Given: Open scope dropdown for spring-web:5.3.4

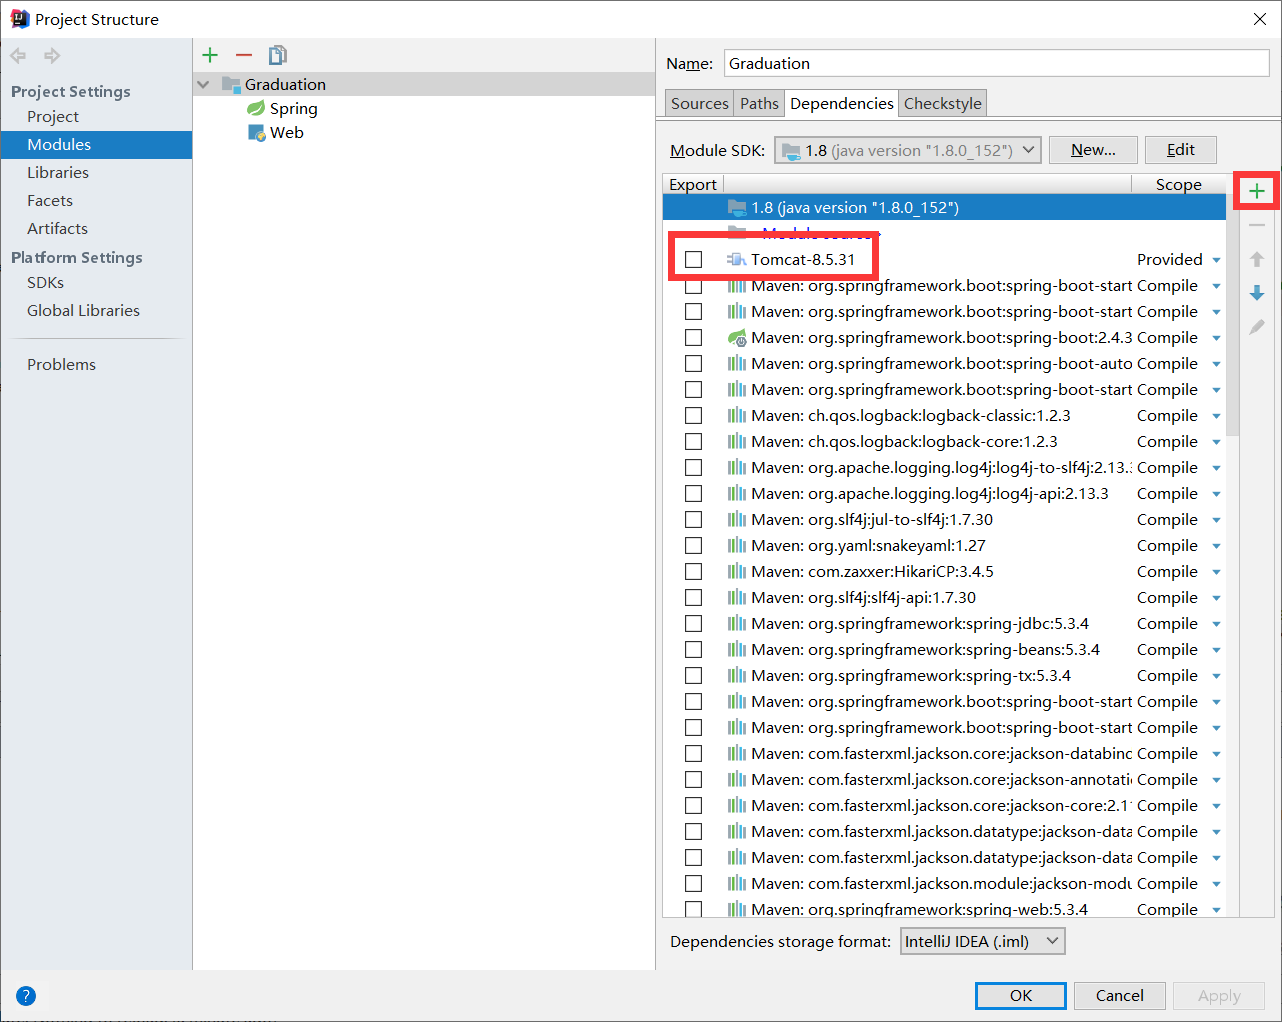Looking at the screenshot, I should [x=1216, y=909].
